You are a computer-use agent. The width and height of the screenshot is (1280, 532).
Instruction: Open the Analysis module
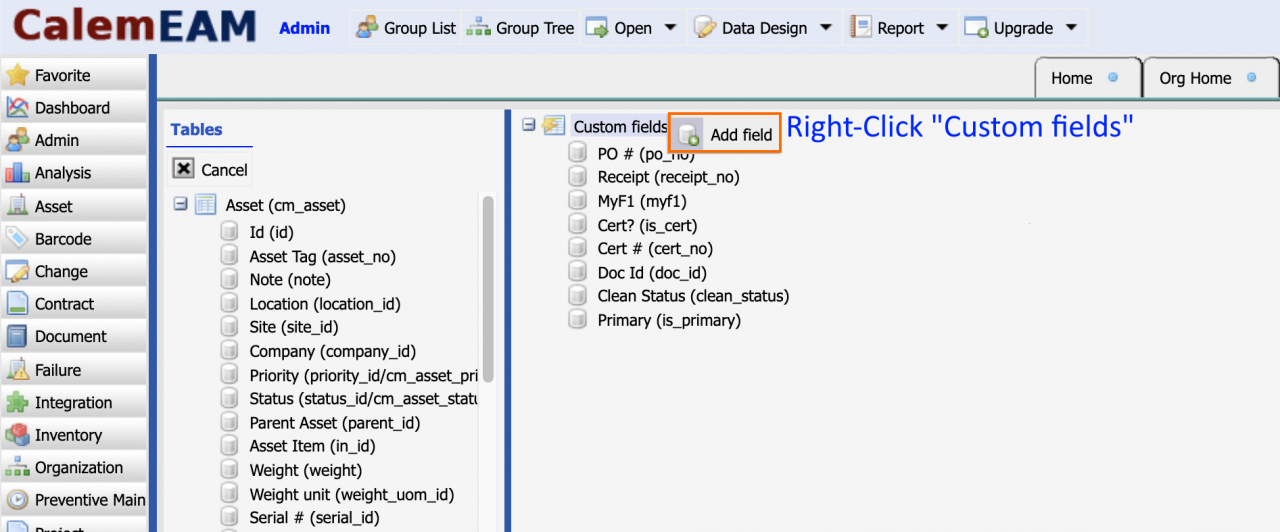pos(73,173)
